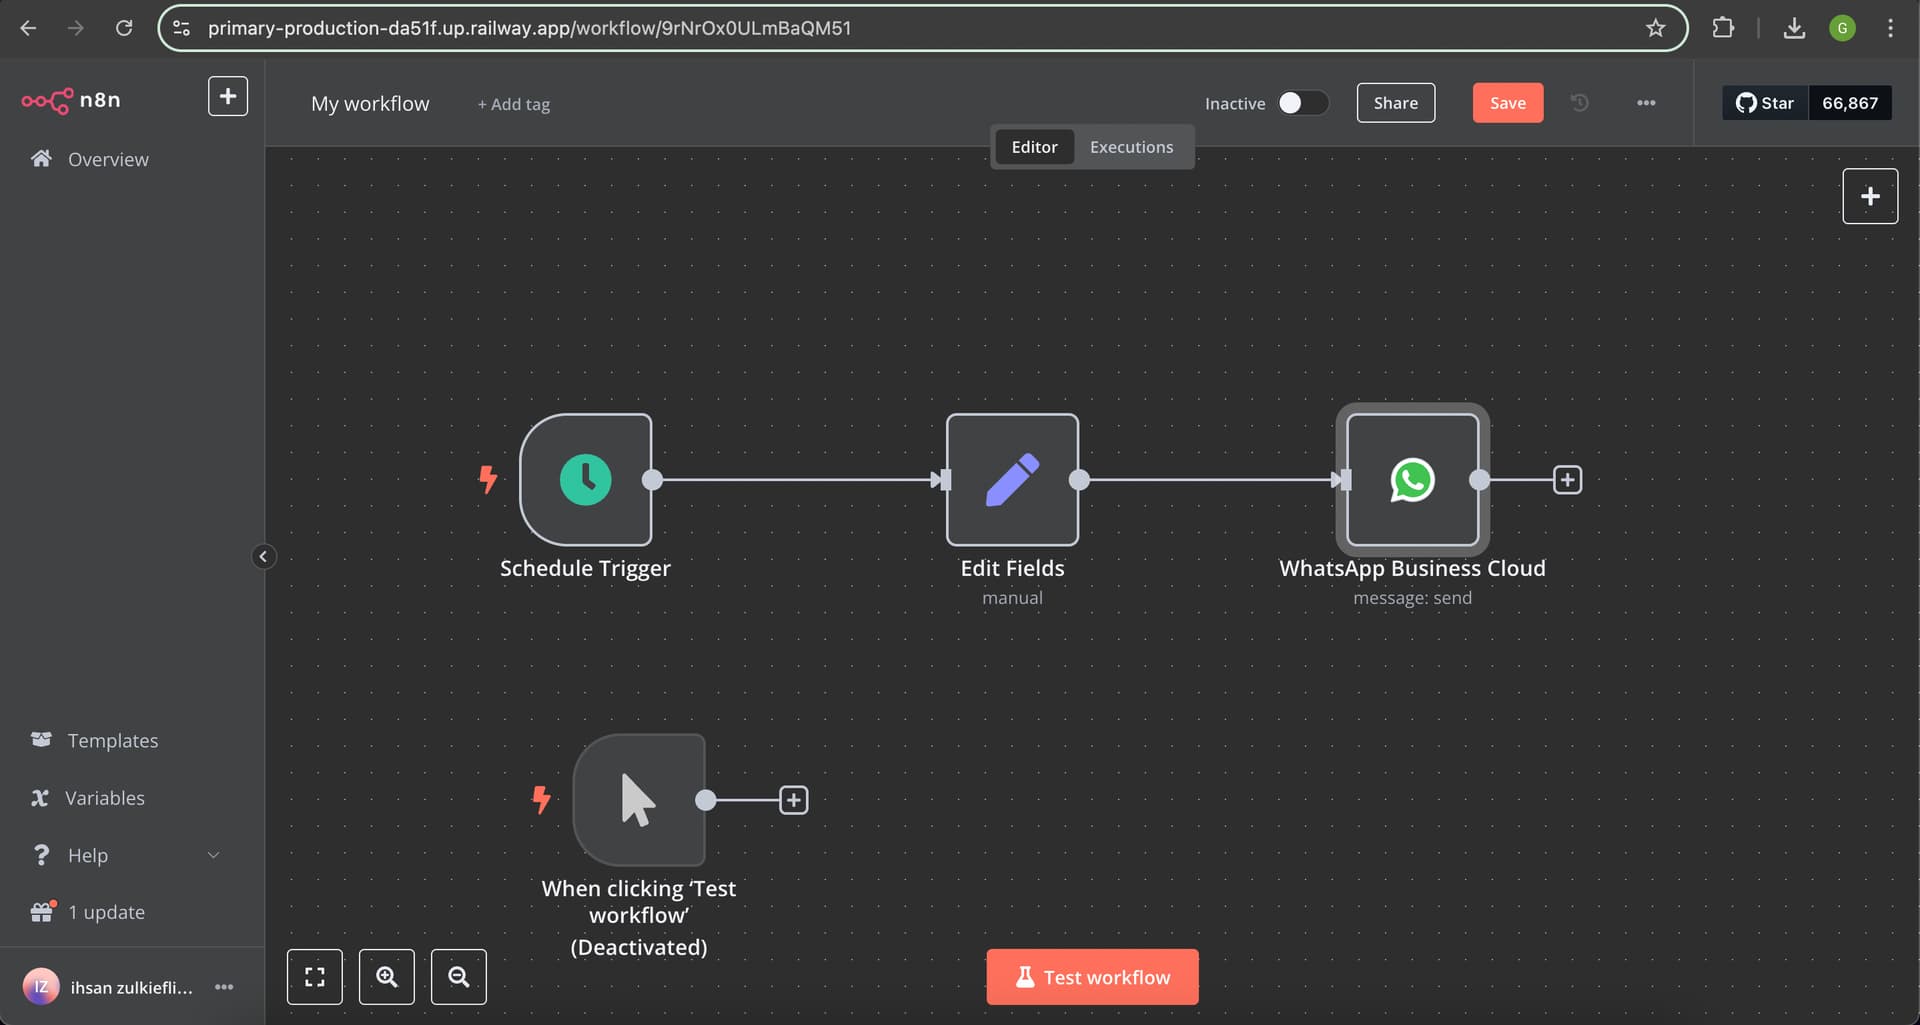Fit workflow to view
Viewport: 1920px width, 1025px height.
314,977
